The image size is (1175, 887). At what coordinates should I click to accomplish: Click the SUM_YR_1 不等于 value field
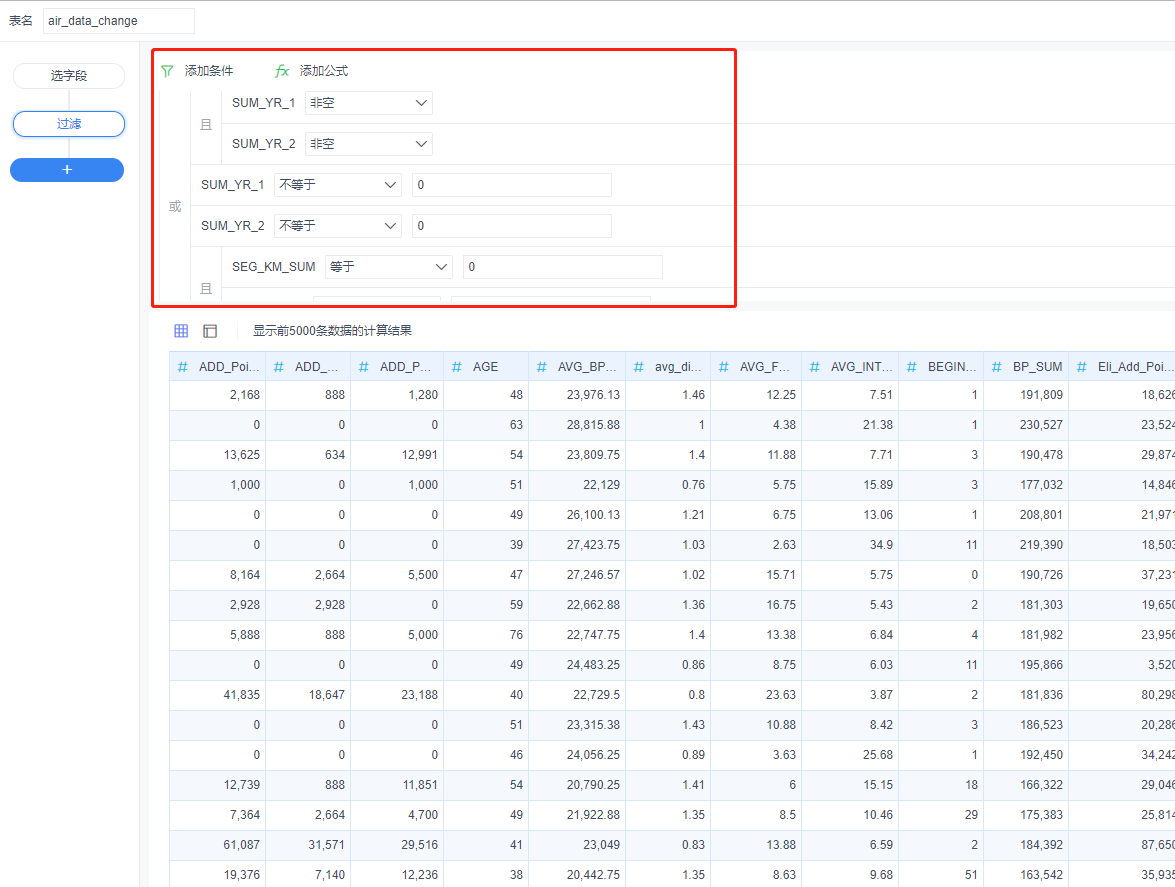pos(512,185)
